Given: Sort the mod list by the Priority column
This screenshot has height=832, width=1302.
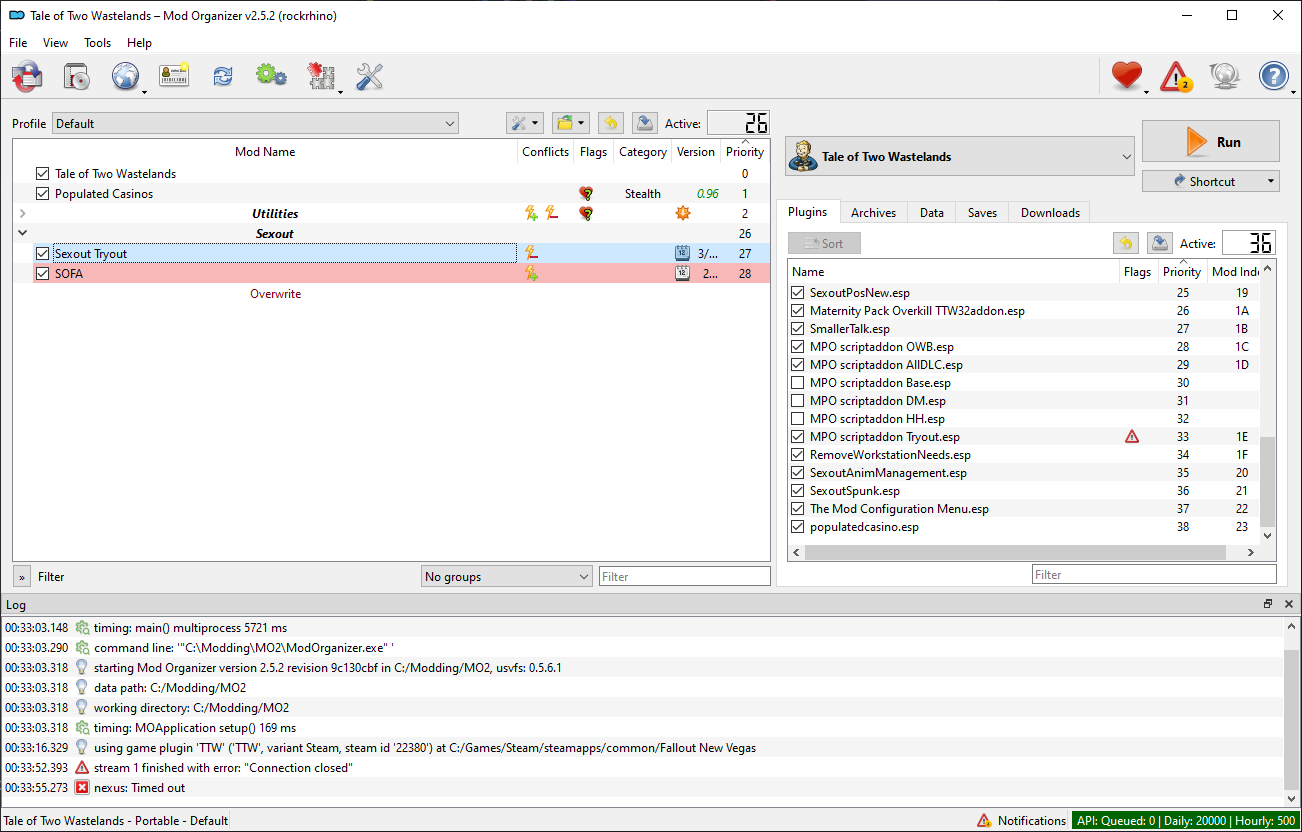Looking at the screenshot, I should (x=745, y=152).
